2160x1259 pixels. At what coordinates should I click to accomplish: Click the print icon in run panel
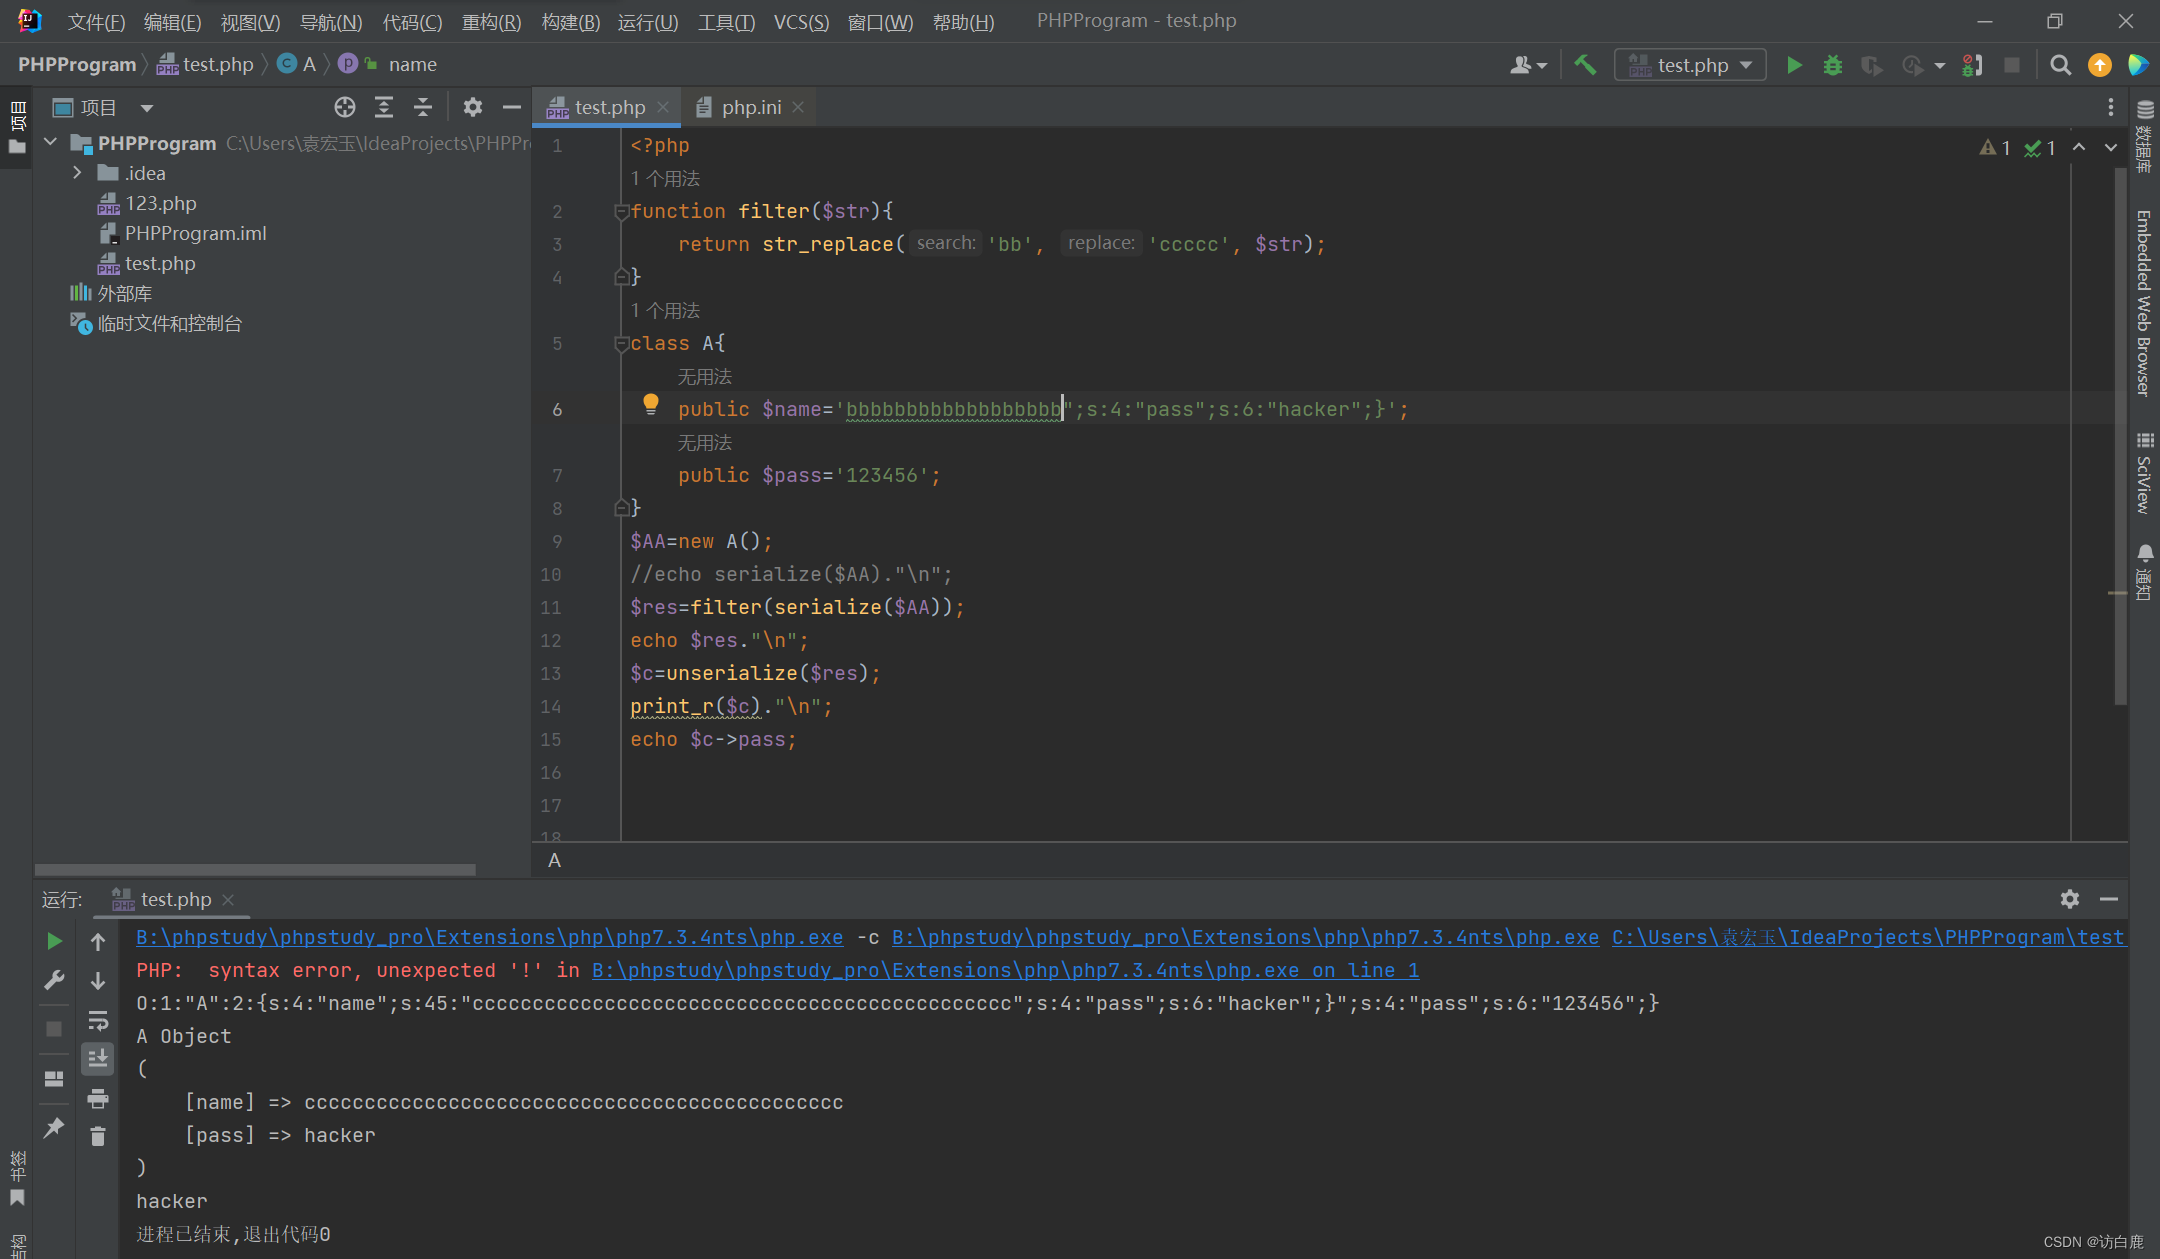pyautogui.click(x=97, y=1099)
